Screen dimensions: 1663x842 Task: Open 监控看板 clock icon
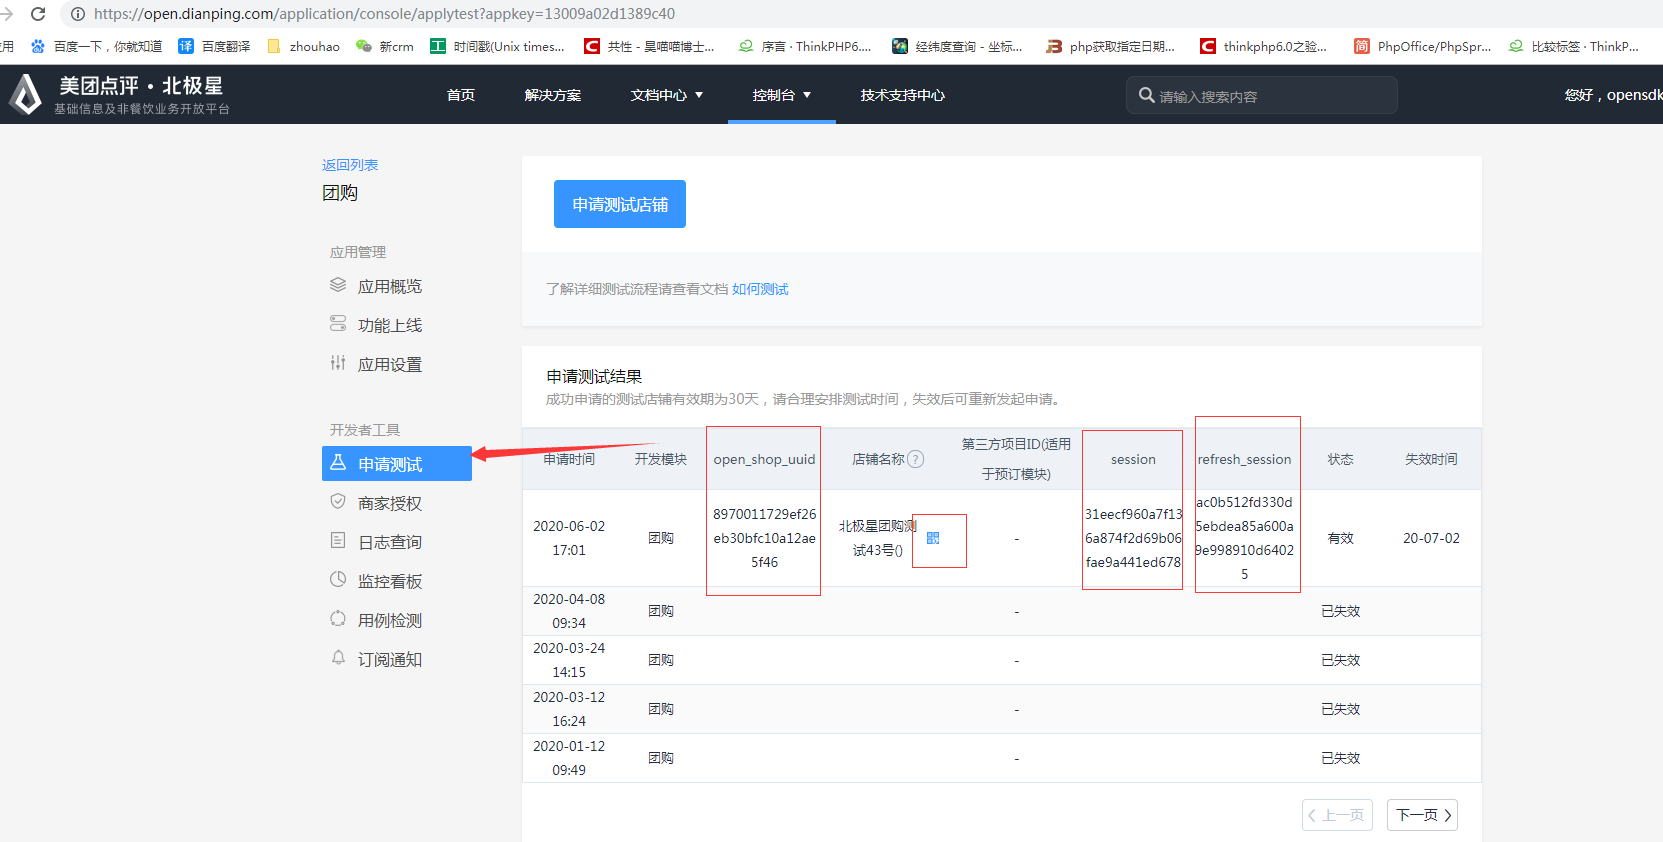[x=338, y=580]
